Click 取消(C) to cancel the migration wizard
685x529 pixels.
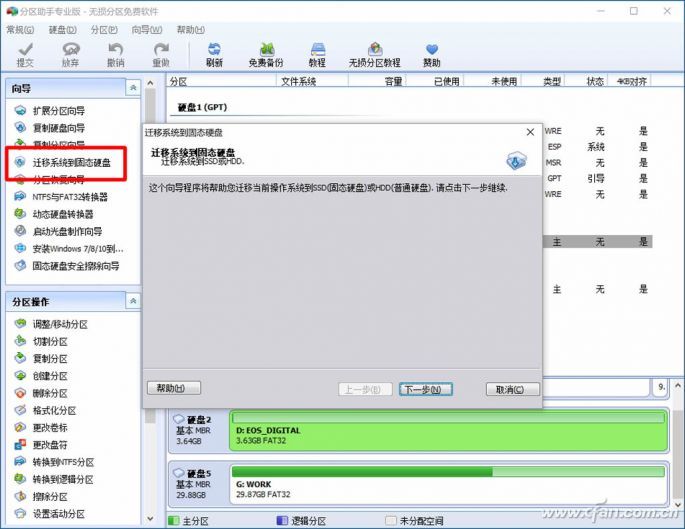click(512, 389)
